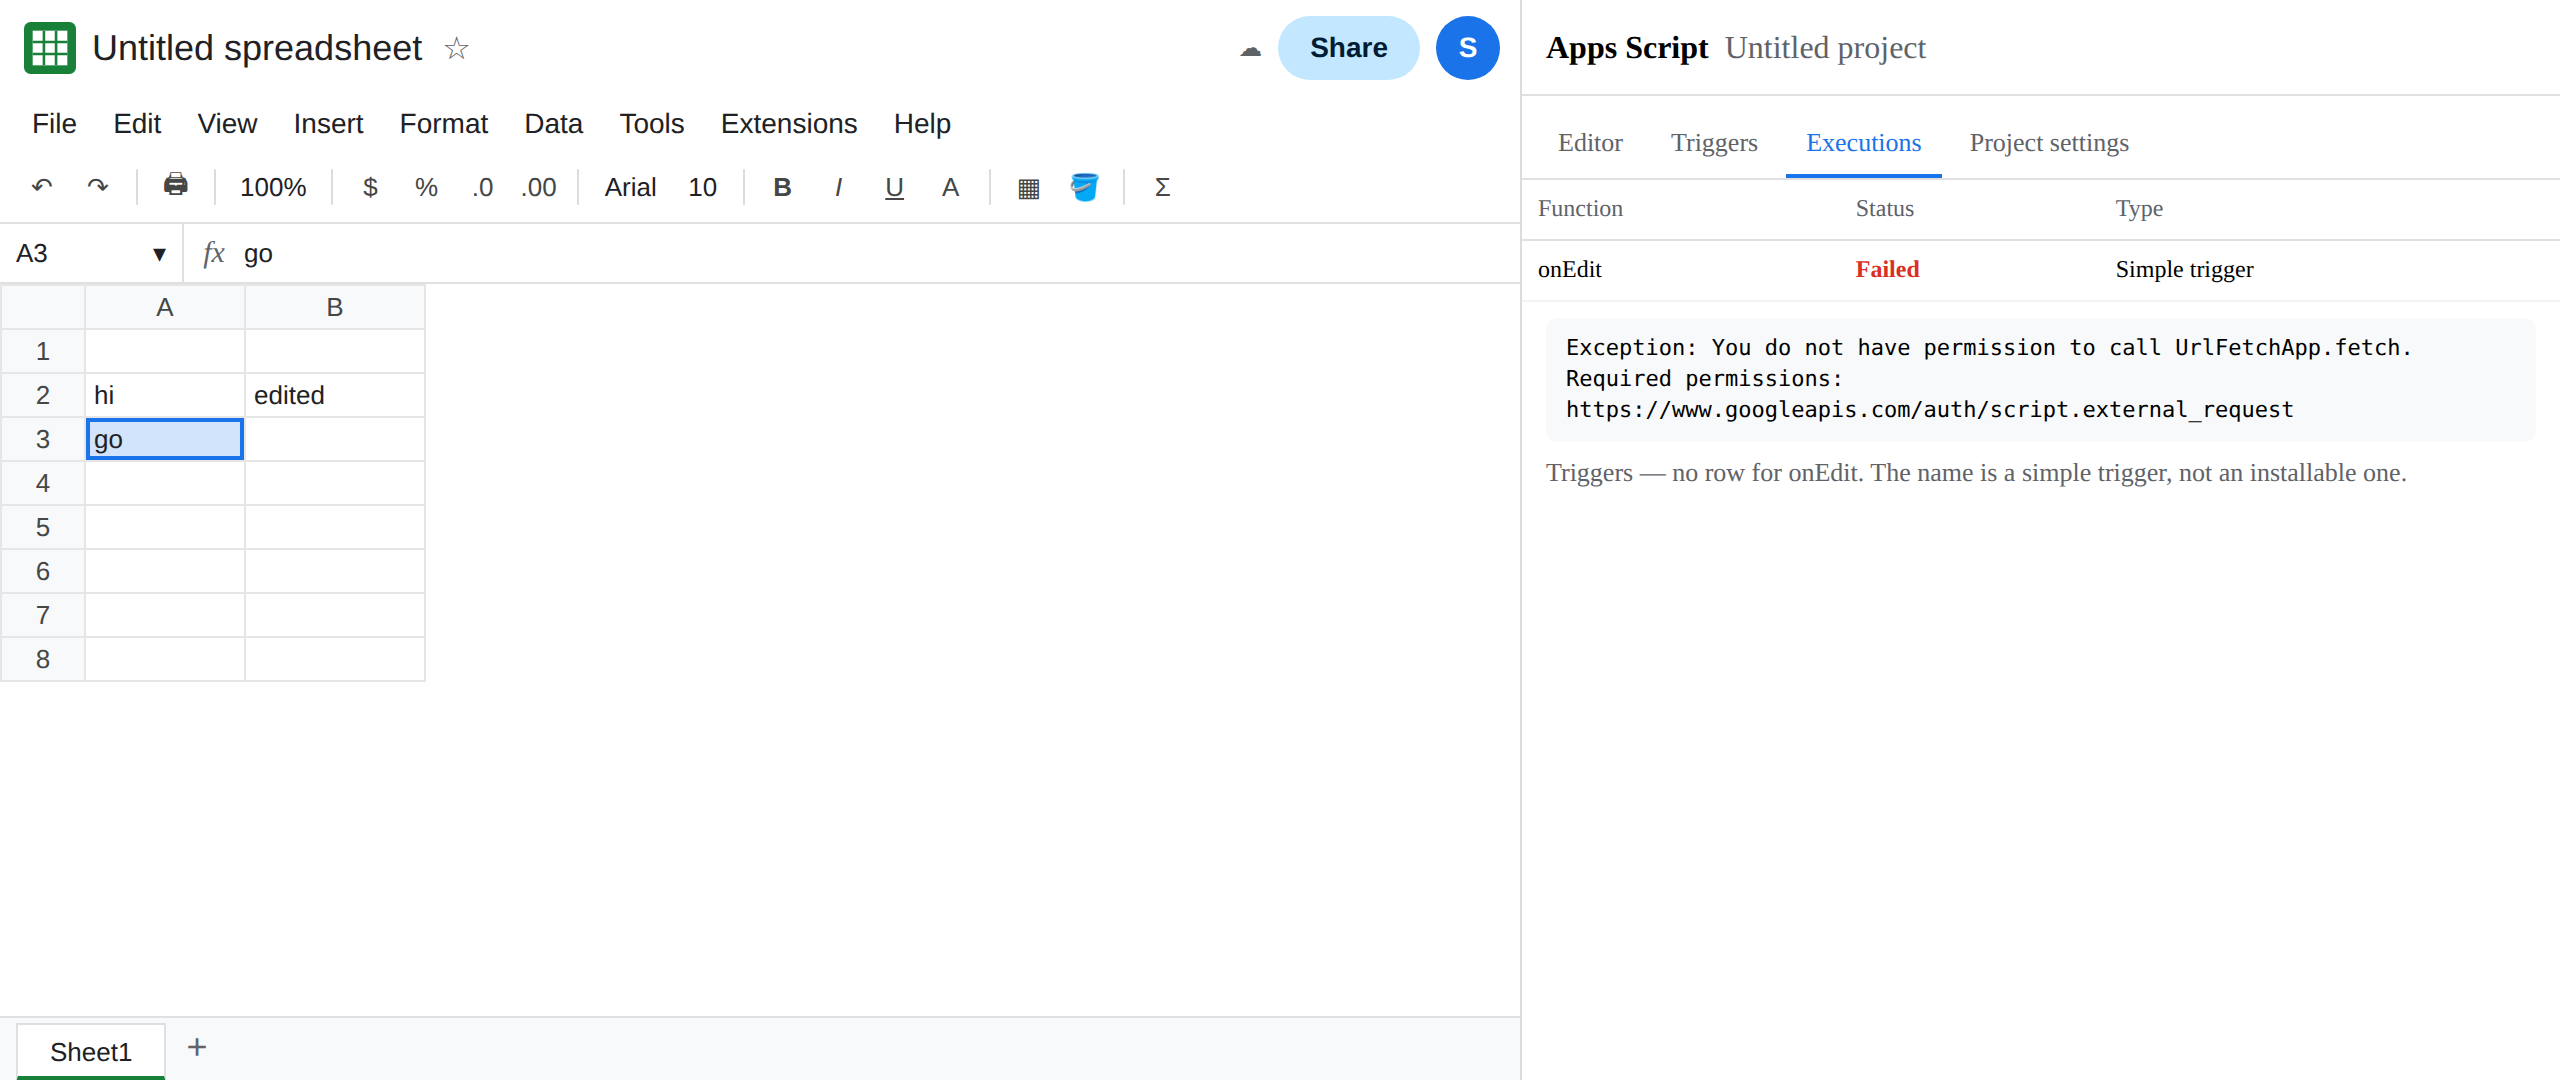Open the Data menu
The width and height of the screenshot is (2560, 1080).
pos(553,124)
